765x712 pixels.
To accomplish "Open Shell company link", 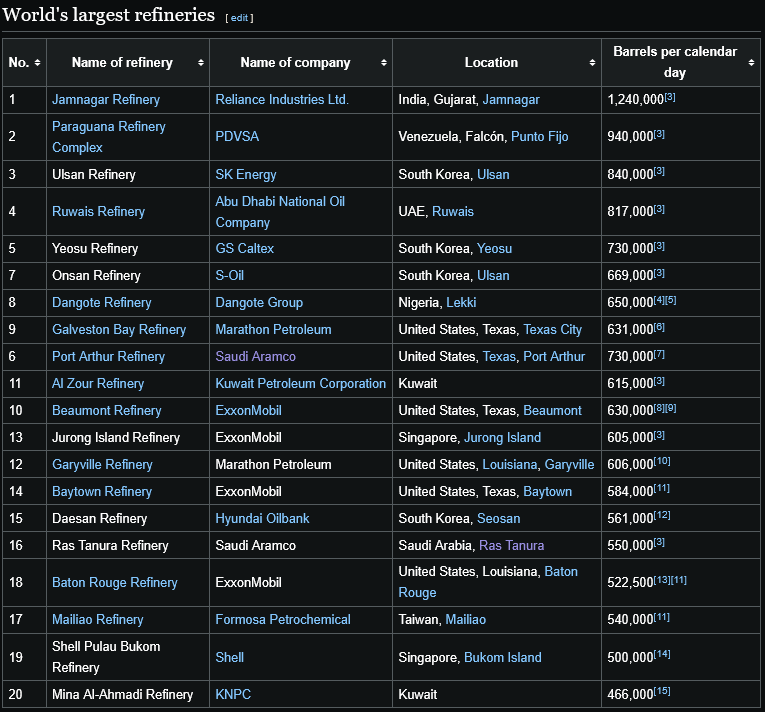I will [x=230, y=657].
